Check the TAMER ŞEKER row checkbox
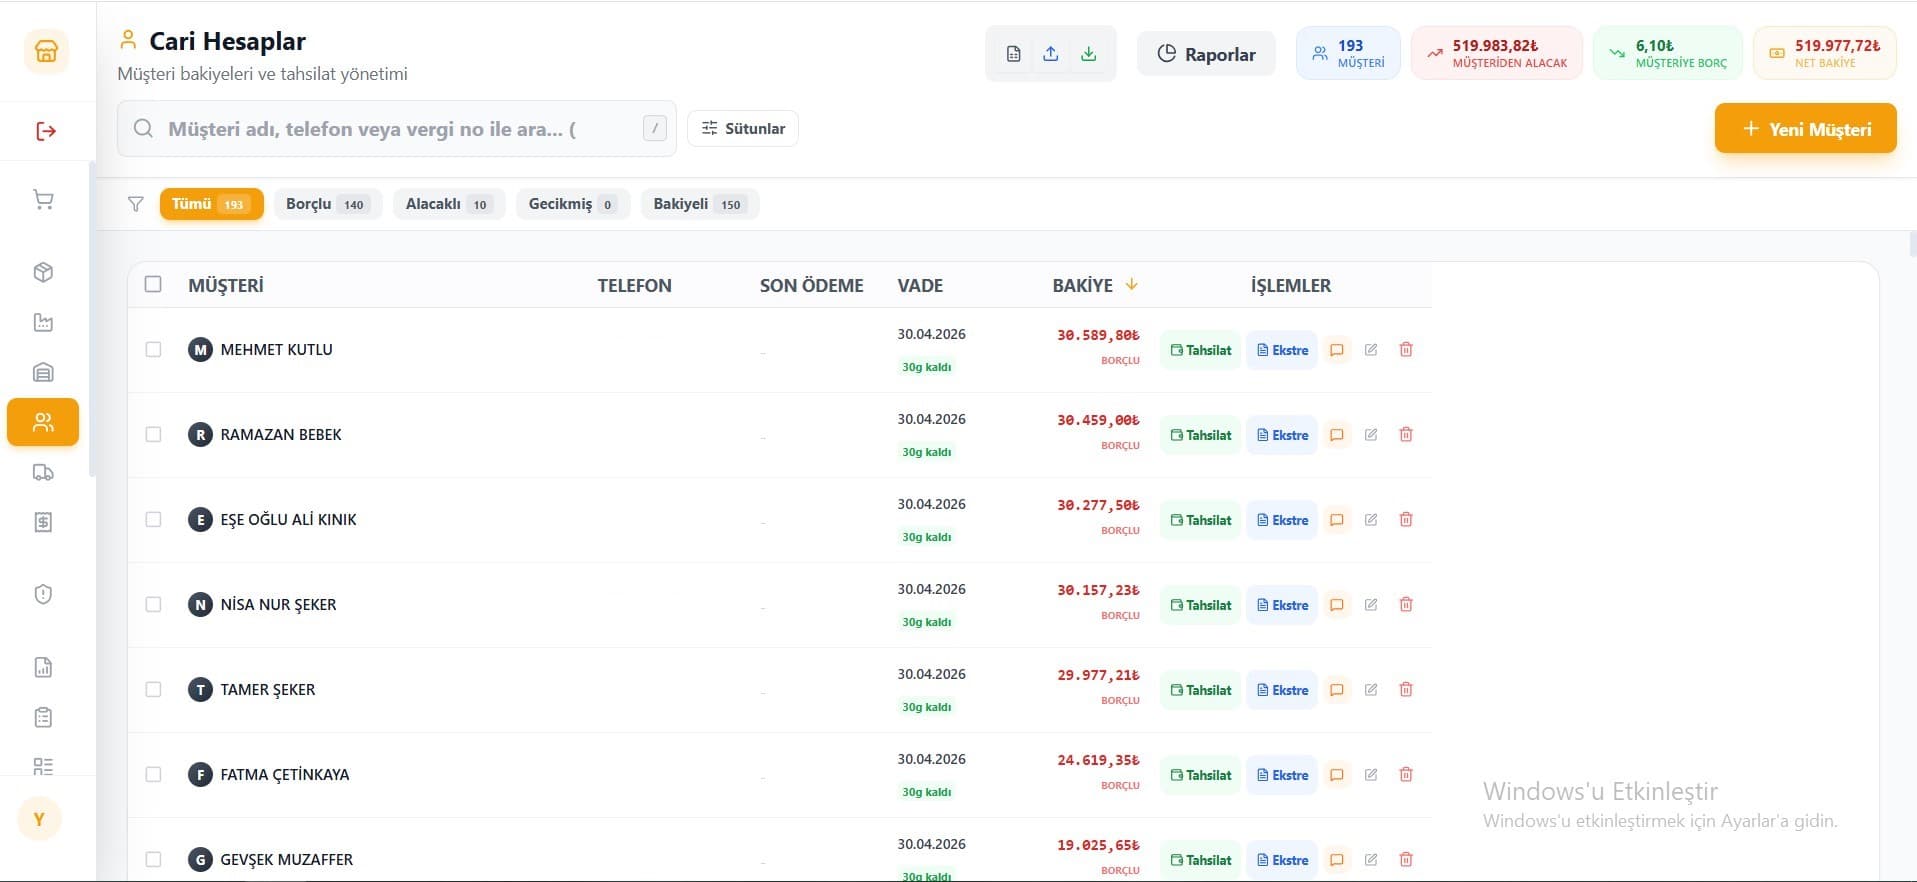Viewport: 1917px width, 882px height. [x=153, y=689]
